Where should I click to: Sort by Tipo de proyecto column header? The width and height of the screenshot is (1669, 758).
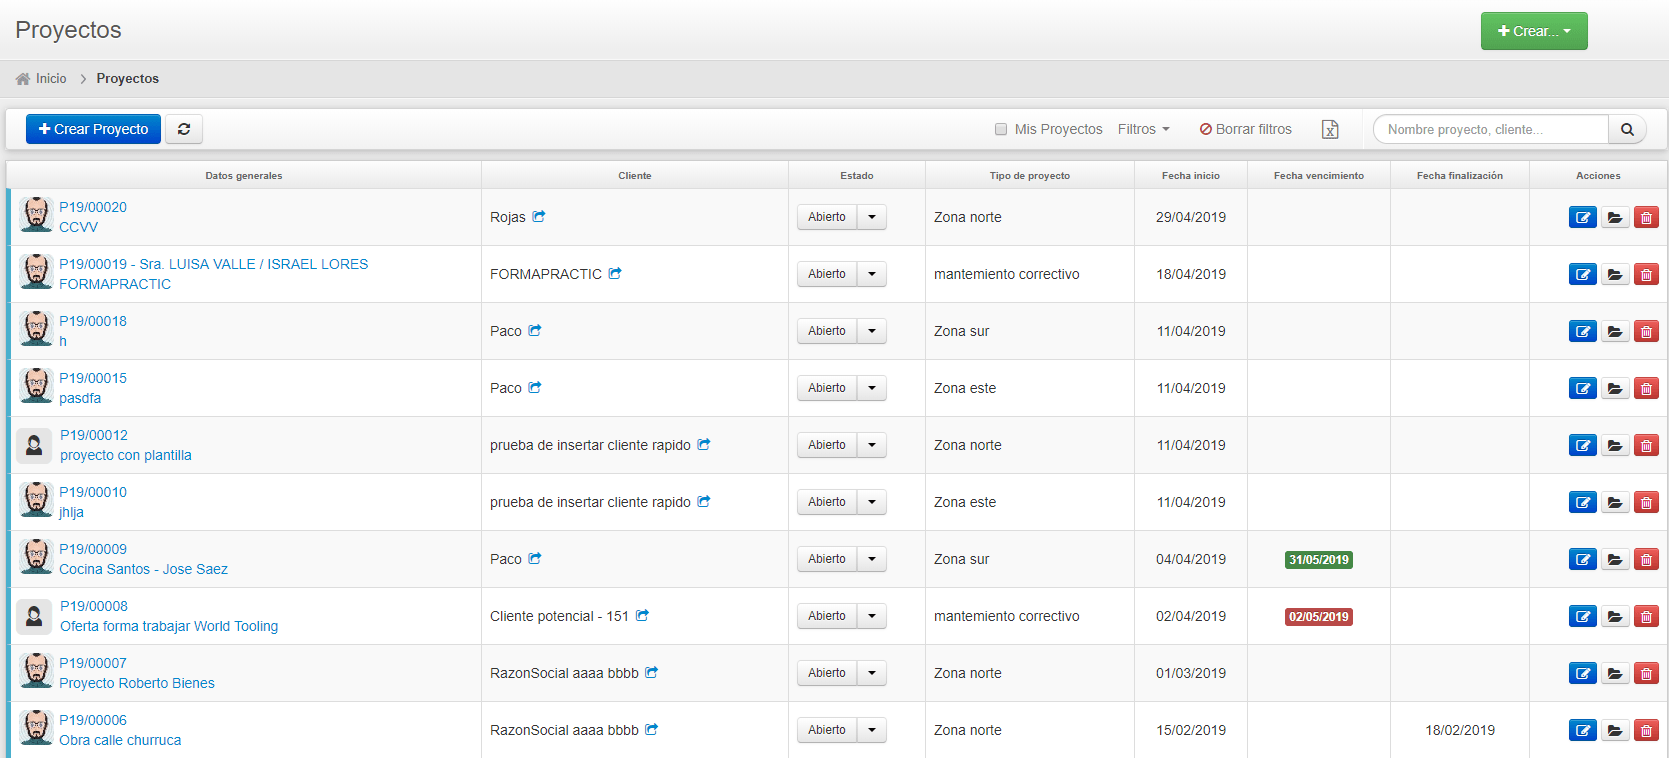pyautogui.click(x=1030, y=175)
